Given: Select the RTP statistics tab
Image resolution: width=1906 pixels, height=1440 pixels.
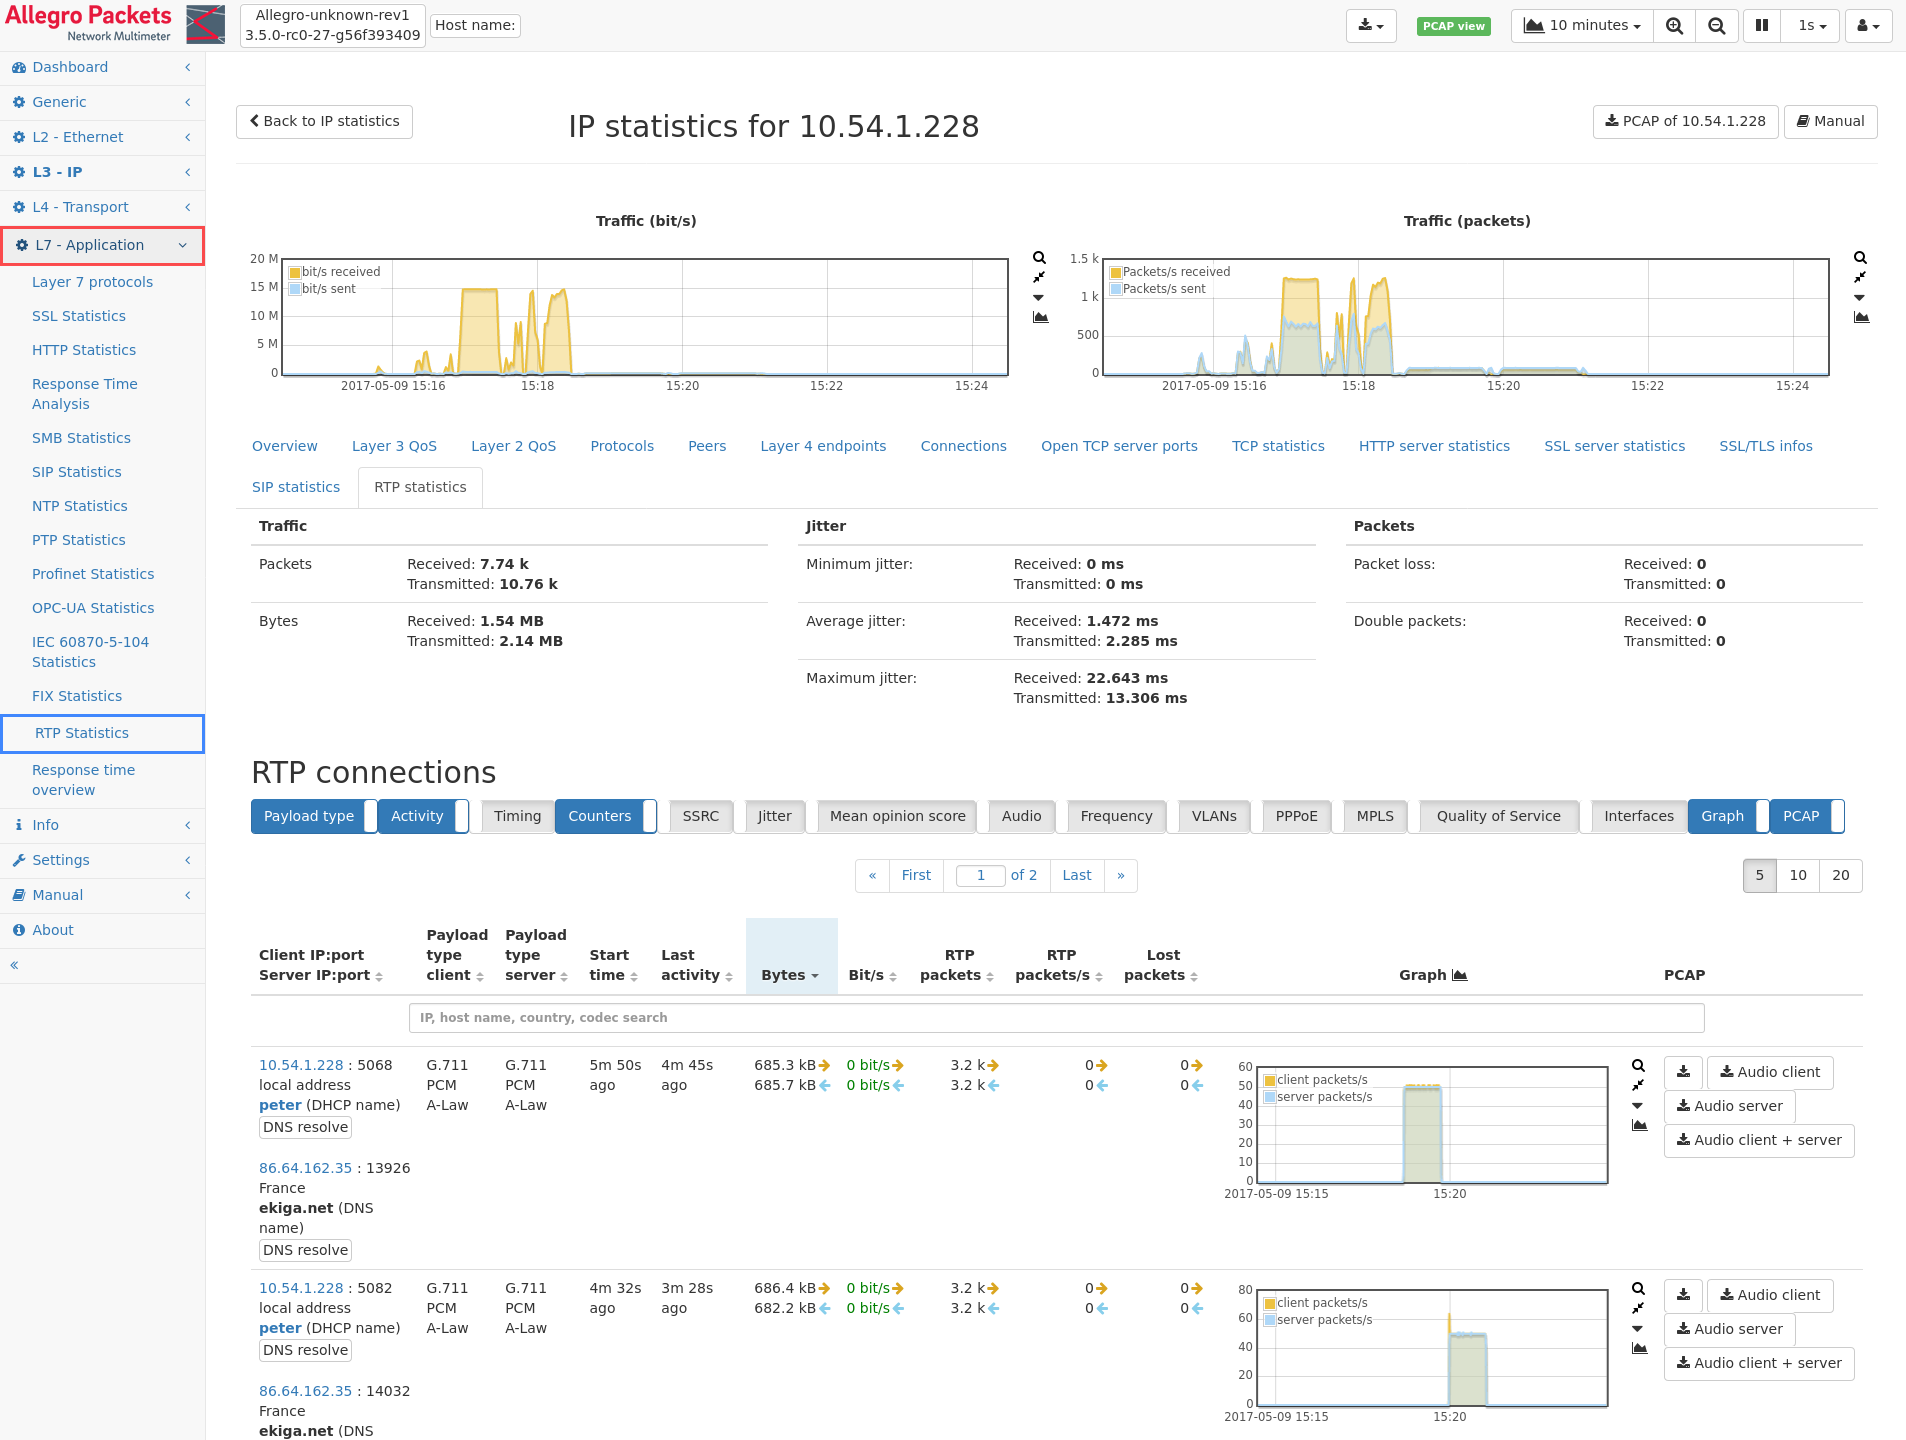Looking at the screenshot, I should pyautogui.click(x=420, y=487).
